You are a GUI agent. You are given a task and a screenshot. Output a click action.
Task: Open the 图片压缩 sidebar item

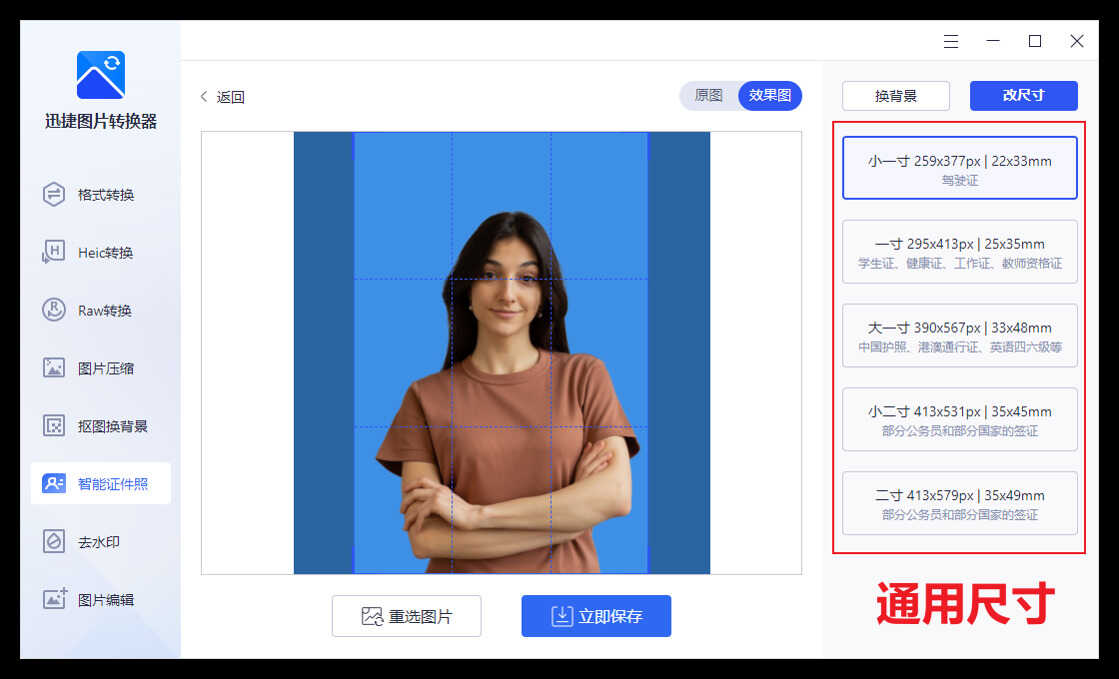(x=101, y=368)
